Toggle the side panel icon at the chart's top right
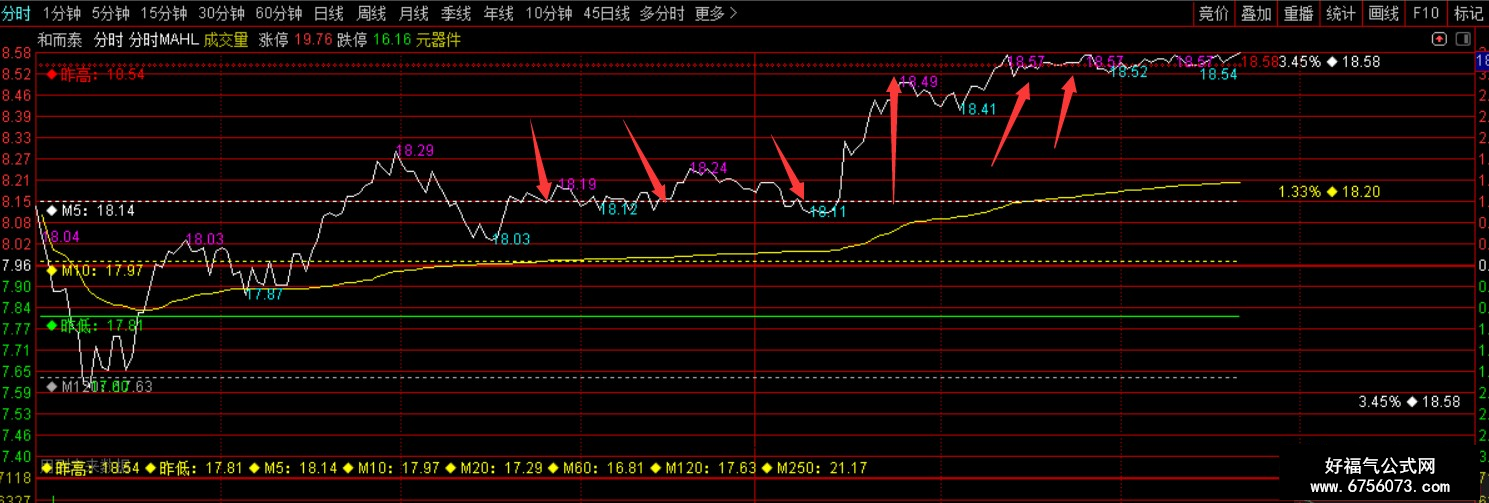 click(x=1462, y=40)
